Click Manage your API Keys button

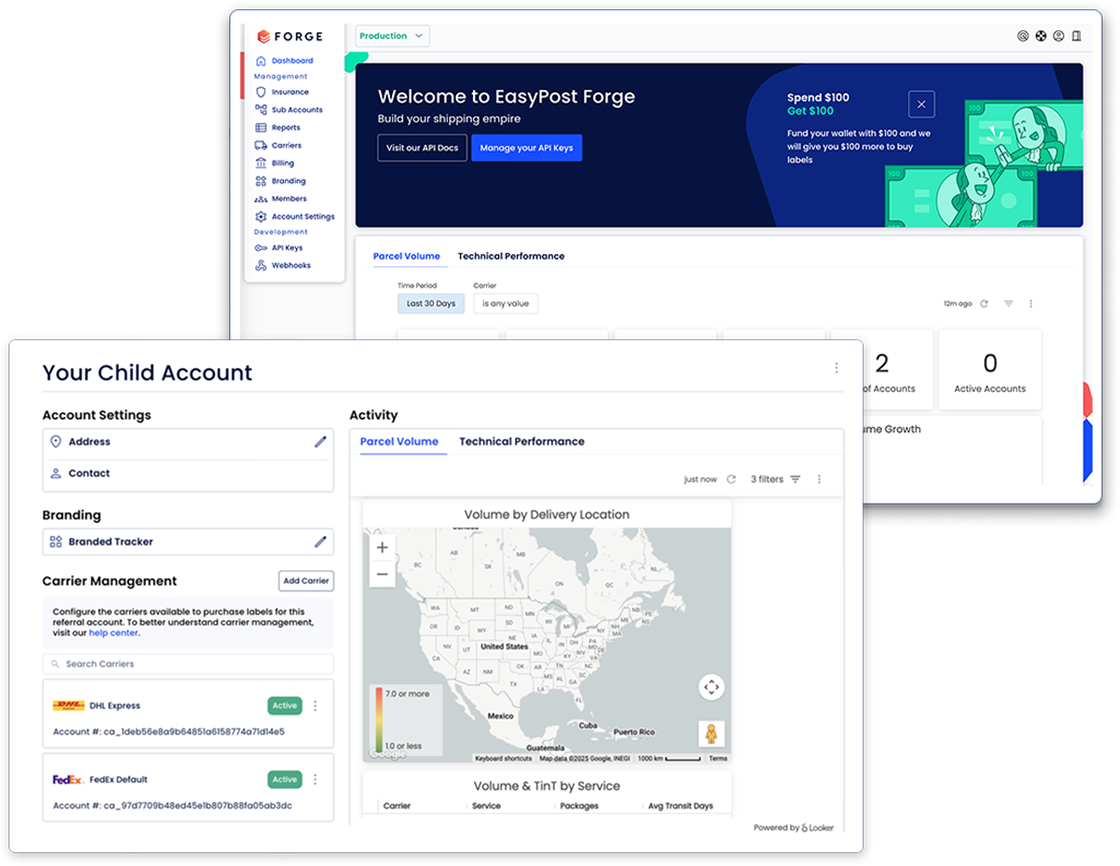(526, 148)
